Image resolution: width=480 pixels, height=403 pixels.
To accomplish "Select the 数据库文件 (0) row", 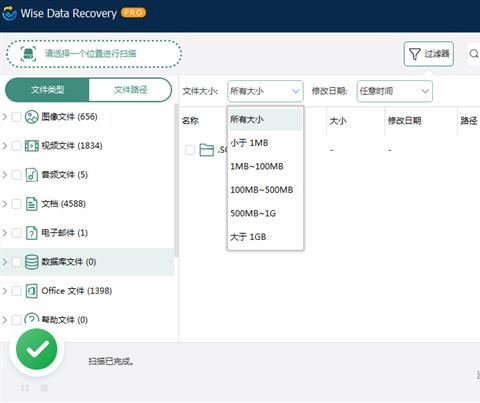I will (87, 262).
